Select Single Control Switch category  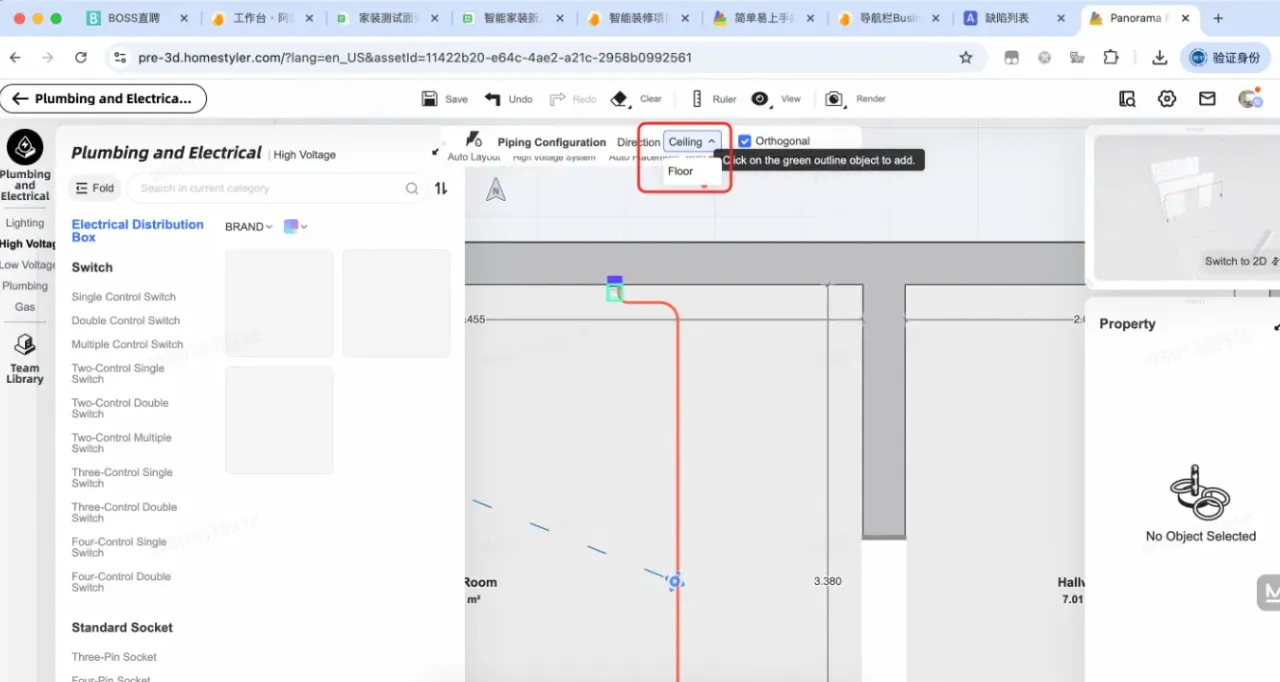(123, 297)
